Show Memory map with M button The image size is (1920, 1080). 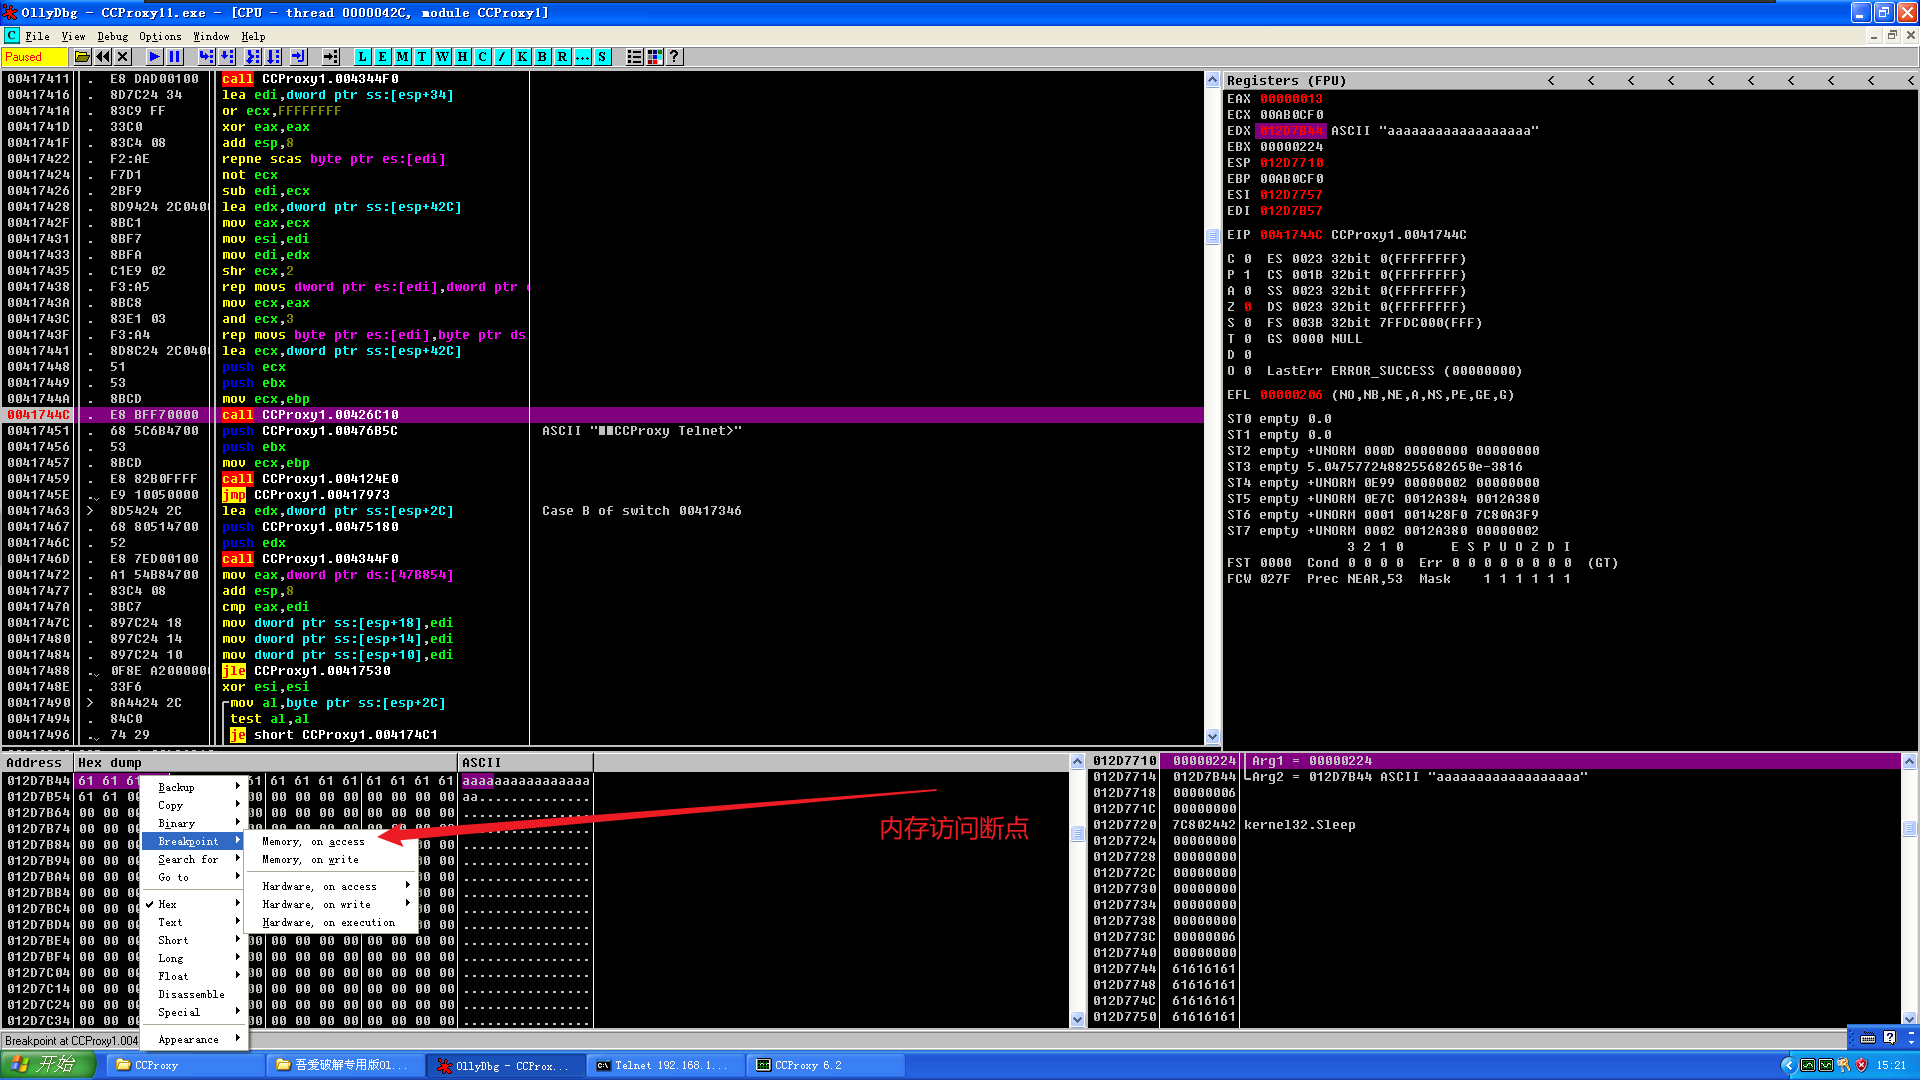click(402, 57)
